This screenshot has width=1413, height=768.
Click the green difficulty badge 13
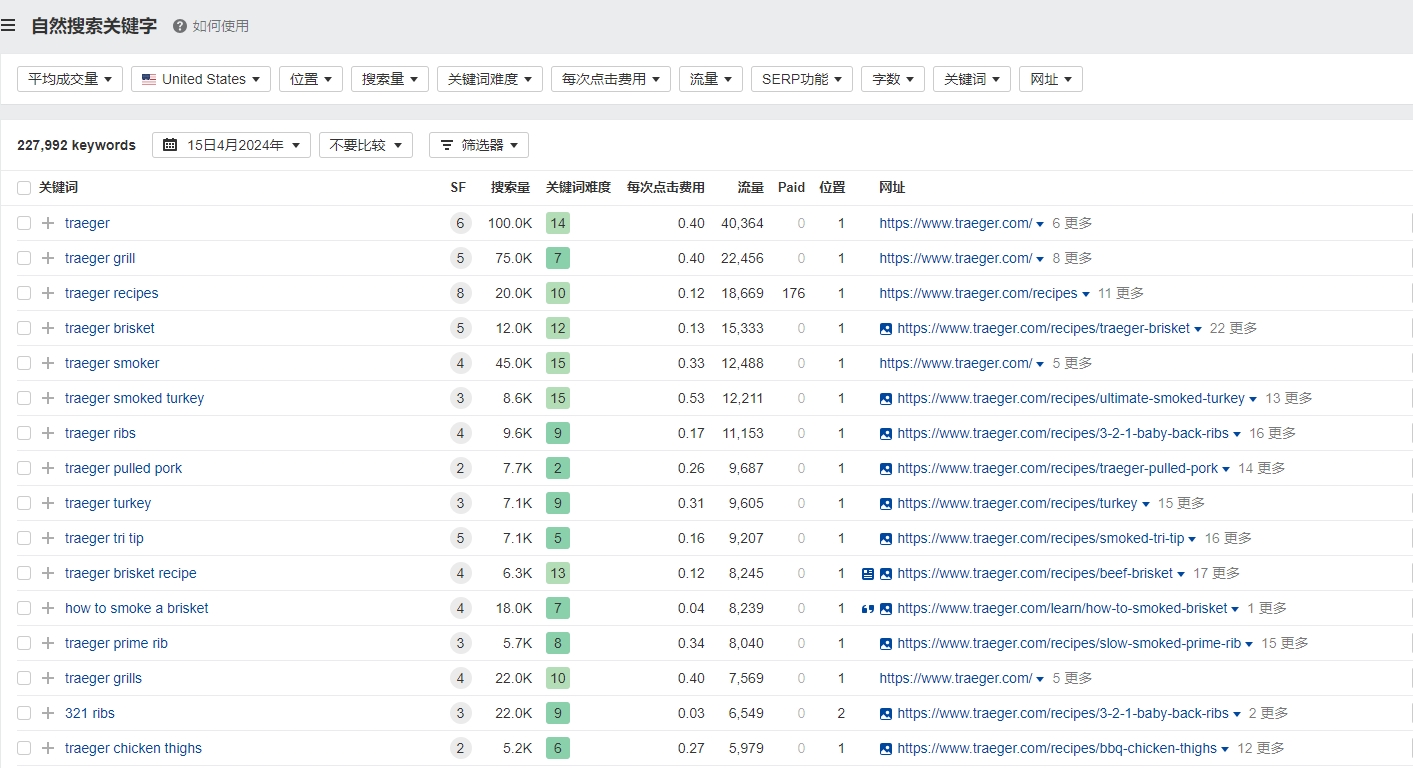tap(558, 573)
